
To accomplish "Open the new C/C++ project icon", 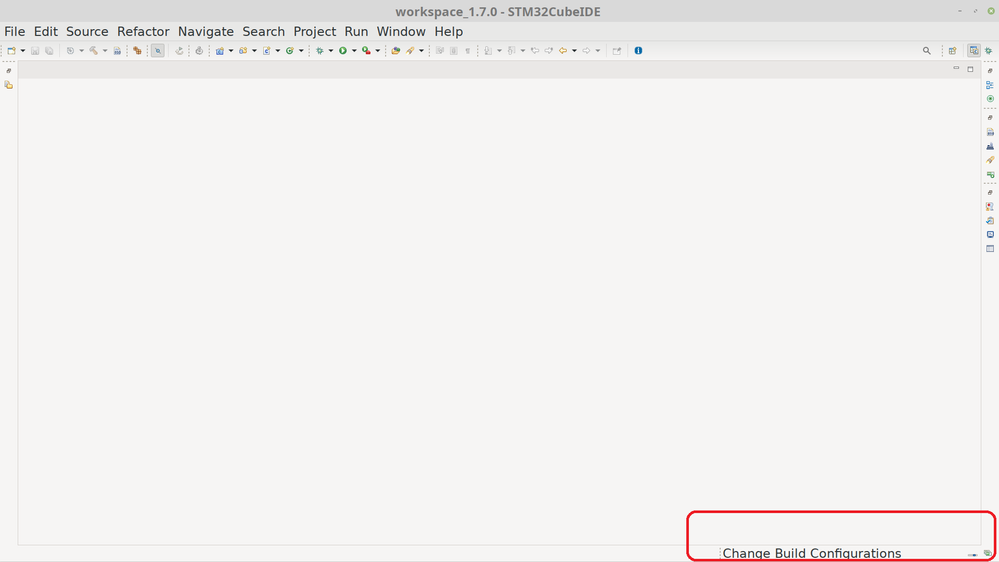I will pyautogui.click(x=220, y=50).
